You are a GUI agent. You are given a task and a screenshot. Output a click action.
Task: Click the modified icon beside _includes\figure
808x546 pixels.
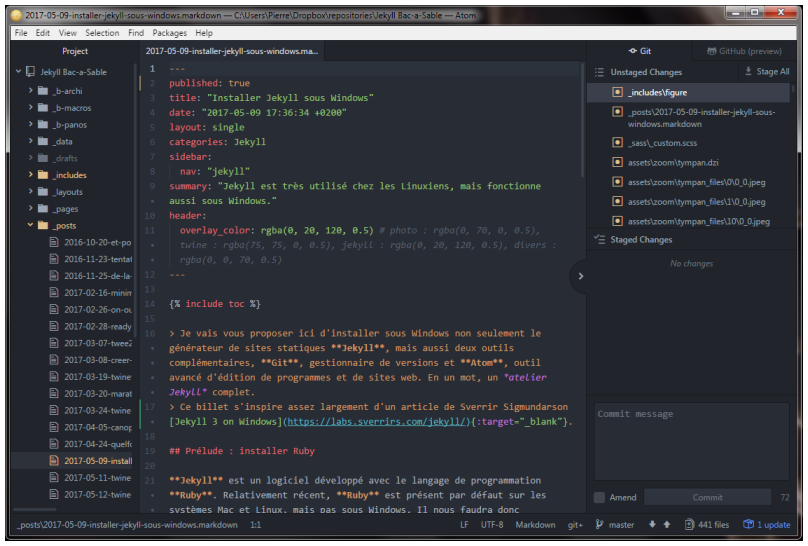tap(617, 92)
